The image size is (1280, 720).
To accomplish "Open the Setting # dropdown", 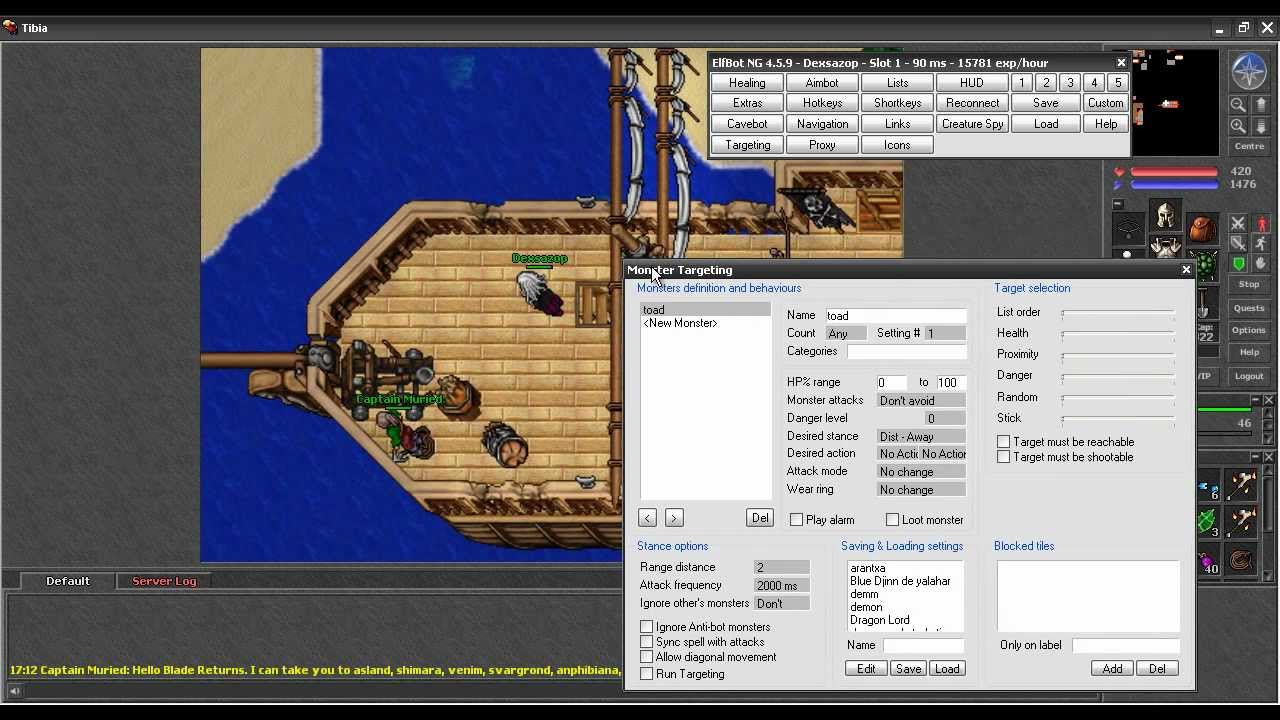I will click(x=945, y=333).
